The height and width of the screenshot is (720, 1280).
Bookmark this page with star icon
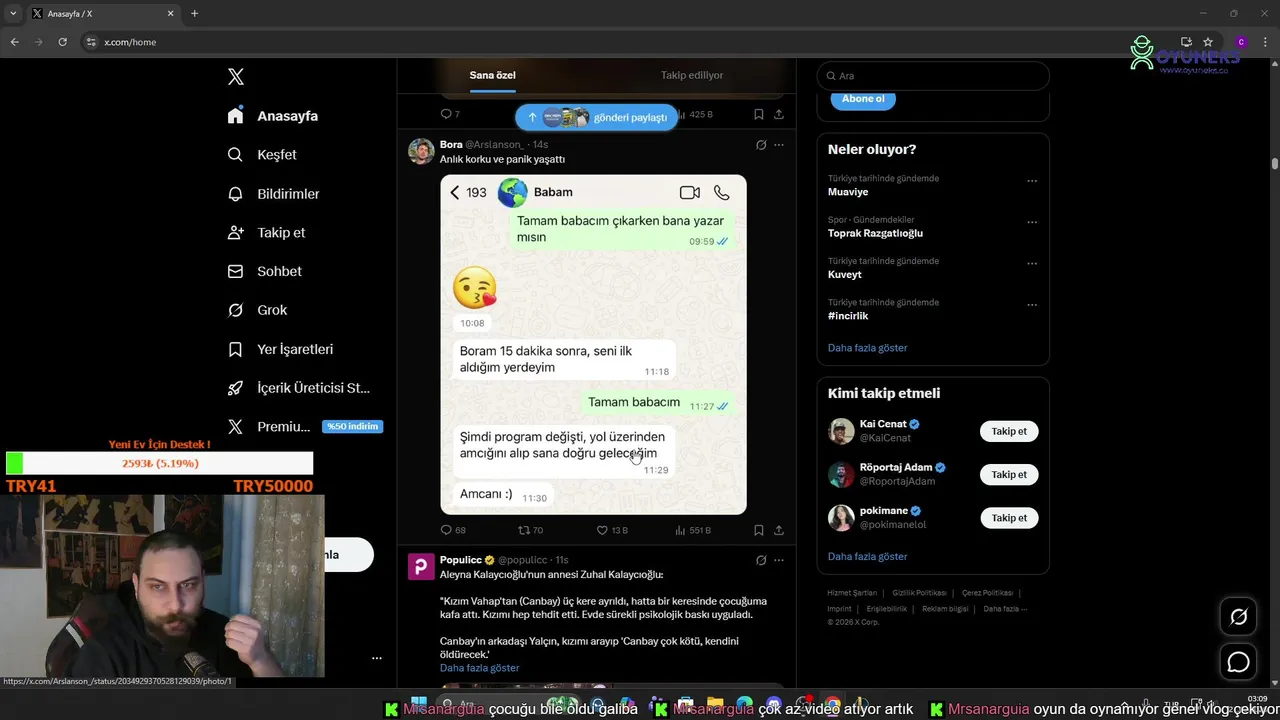pyautogui.click(x=1208, y=42)
